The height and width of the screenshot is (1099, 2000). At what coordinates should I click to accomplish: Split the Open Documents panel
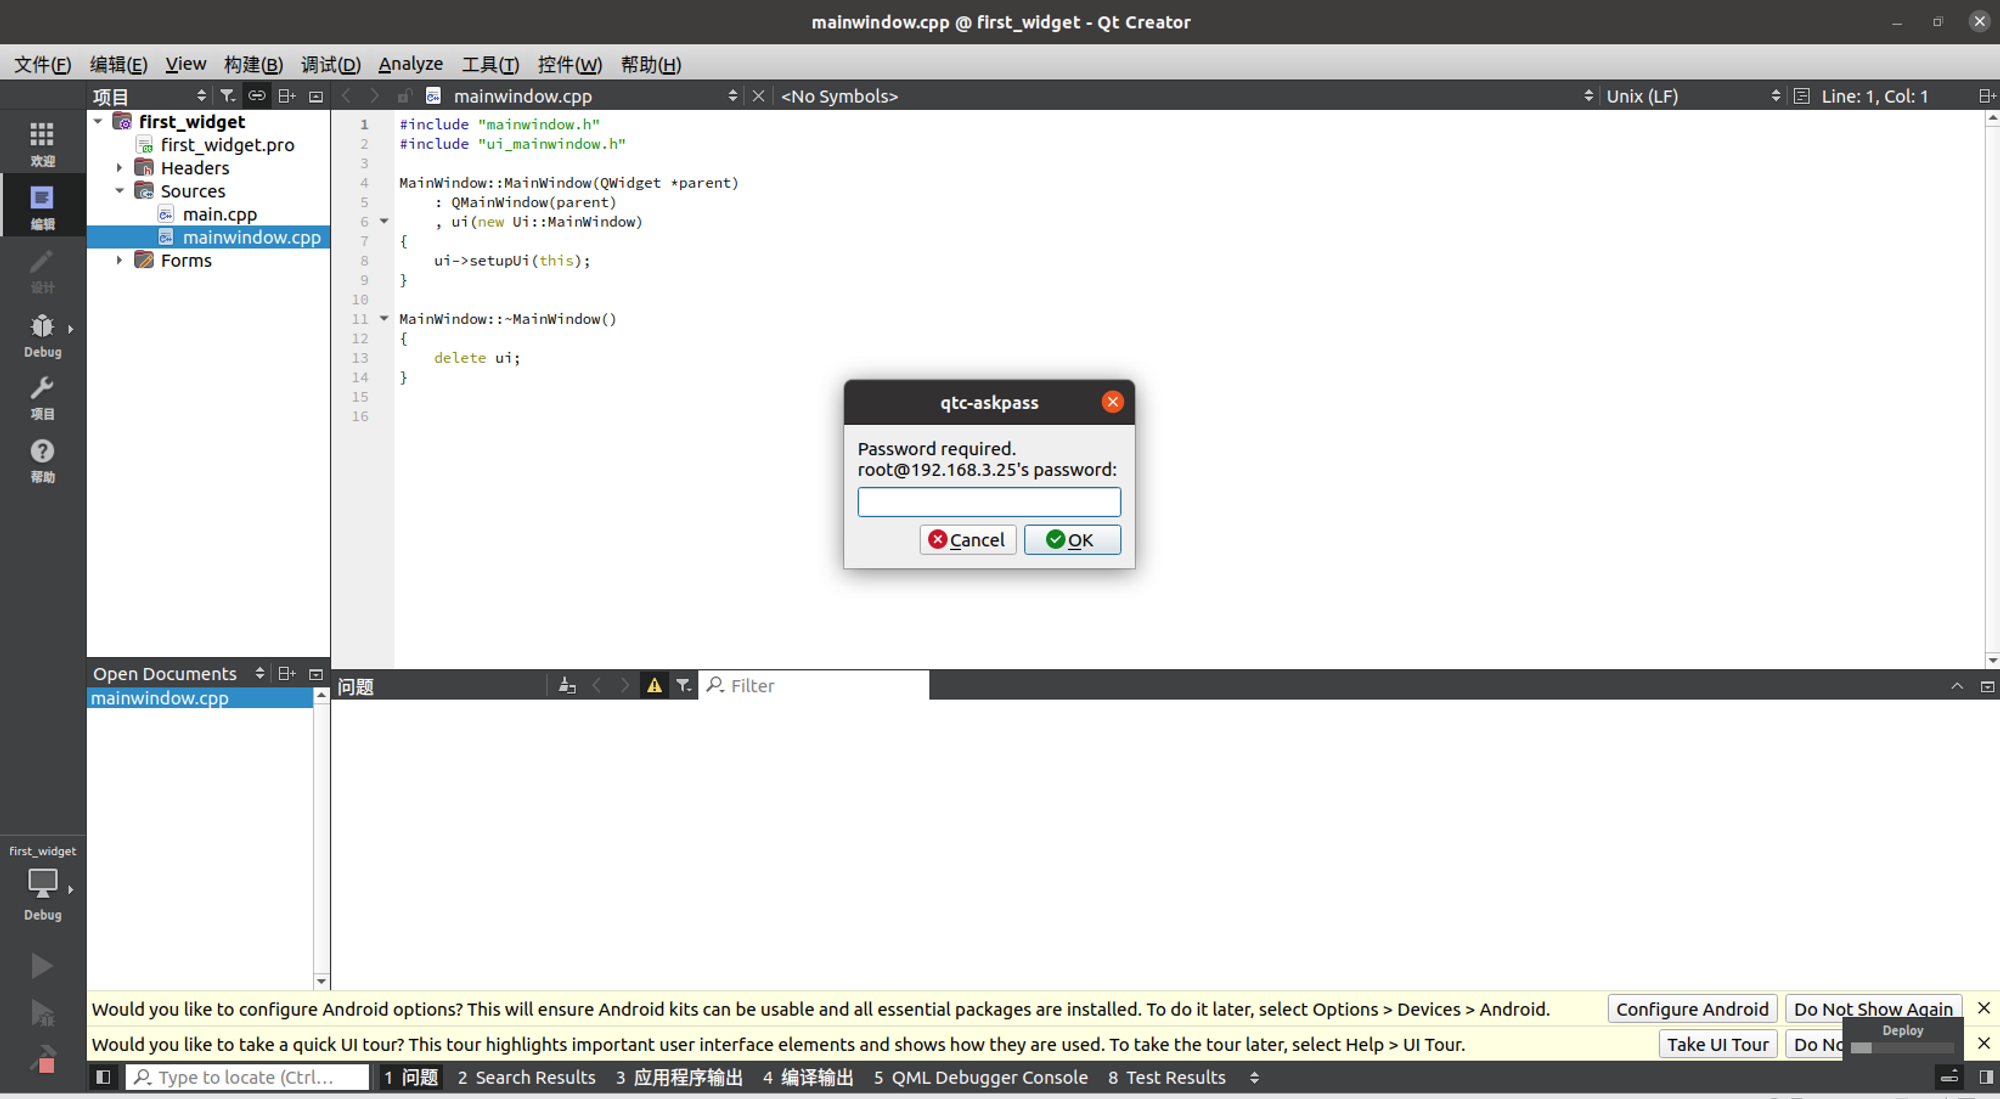[287, 674]
